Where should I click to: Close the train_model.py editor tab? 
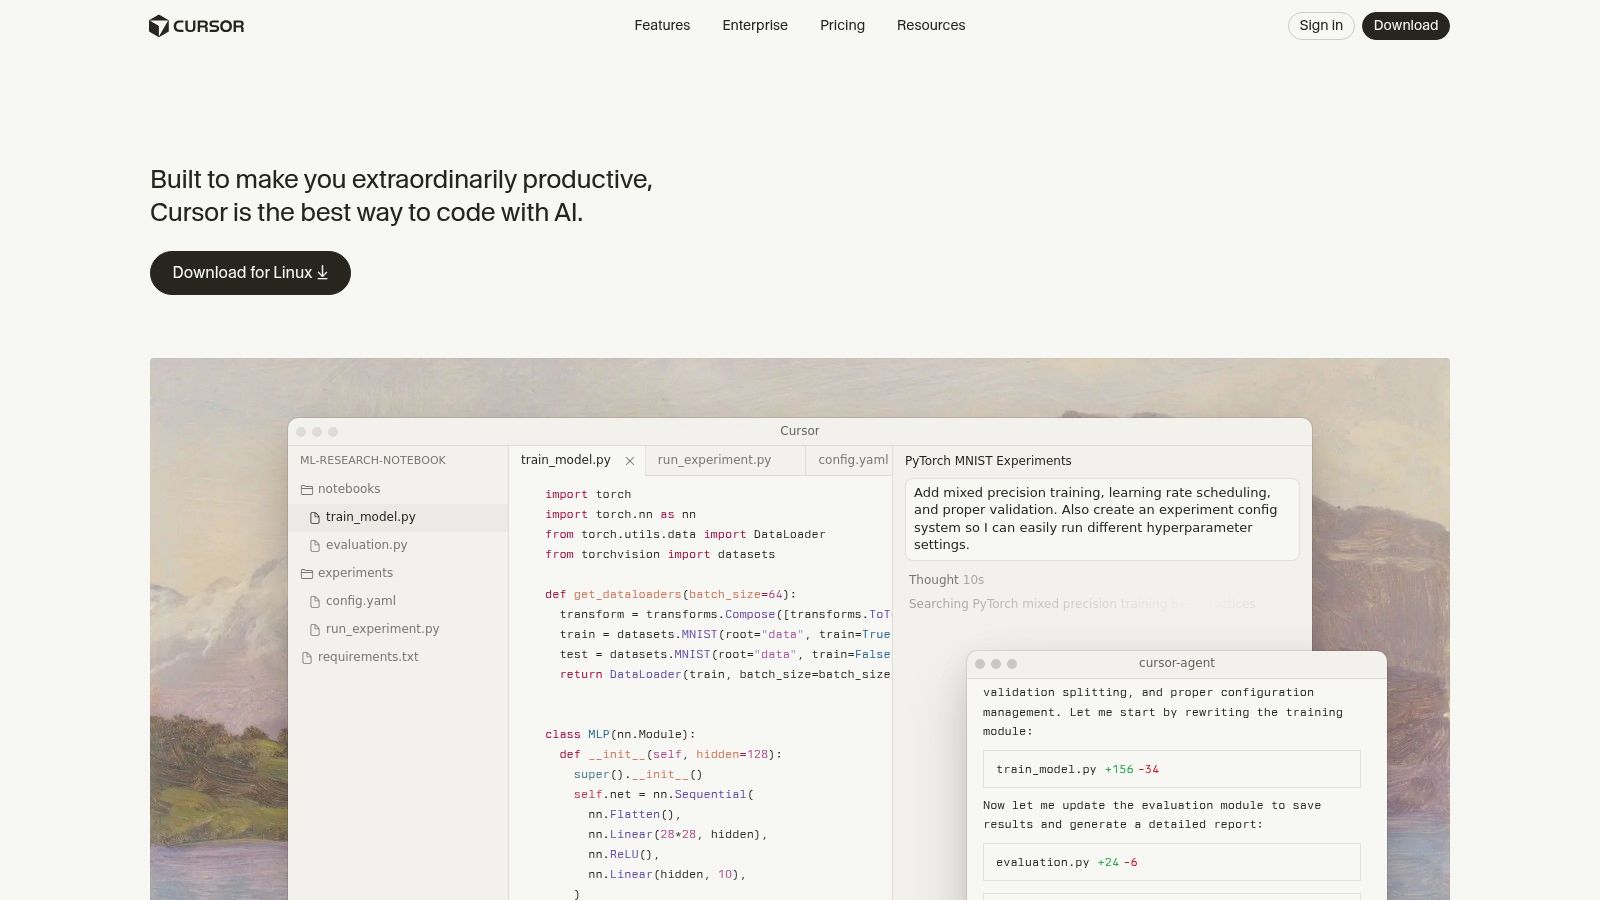[x=630, y=460]
